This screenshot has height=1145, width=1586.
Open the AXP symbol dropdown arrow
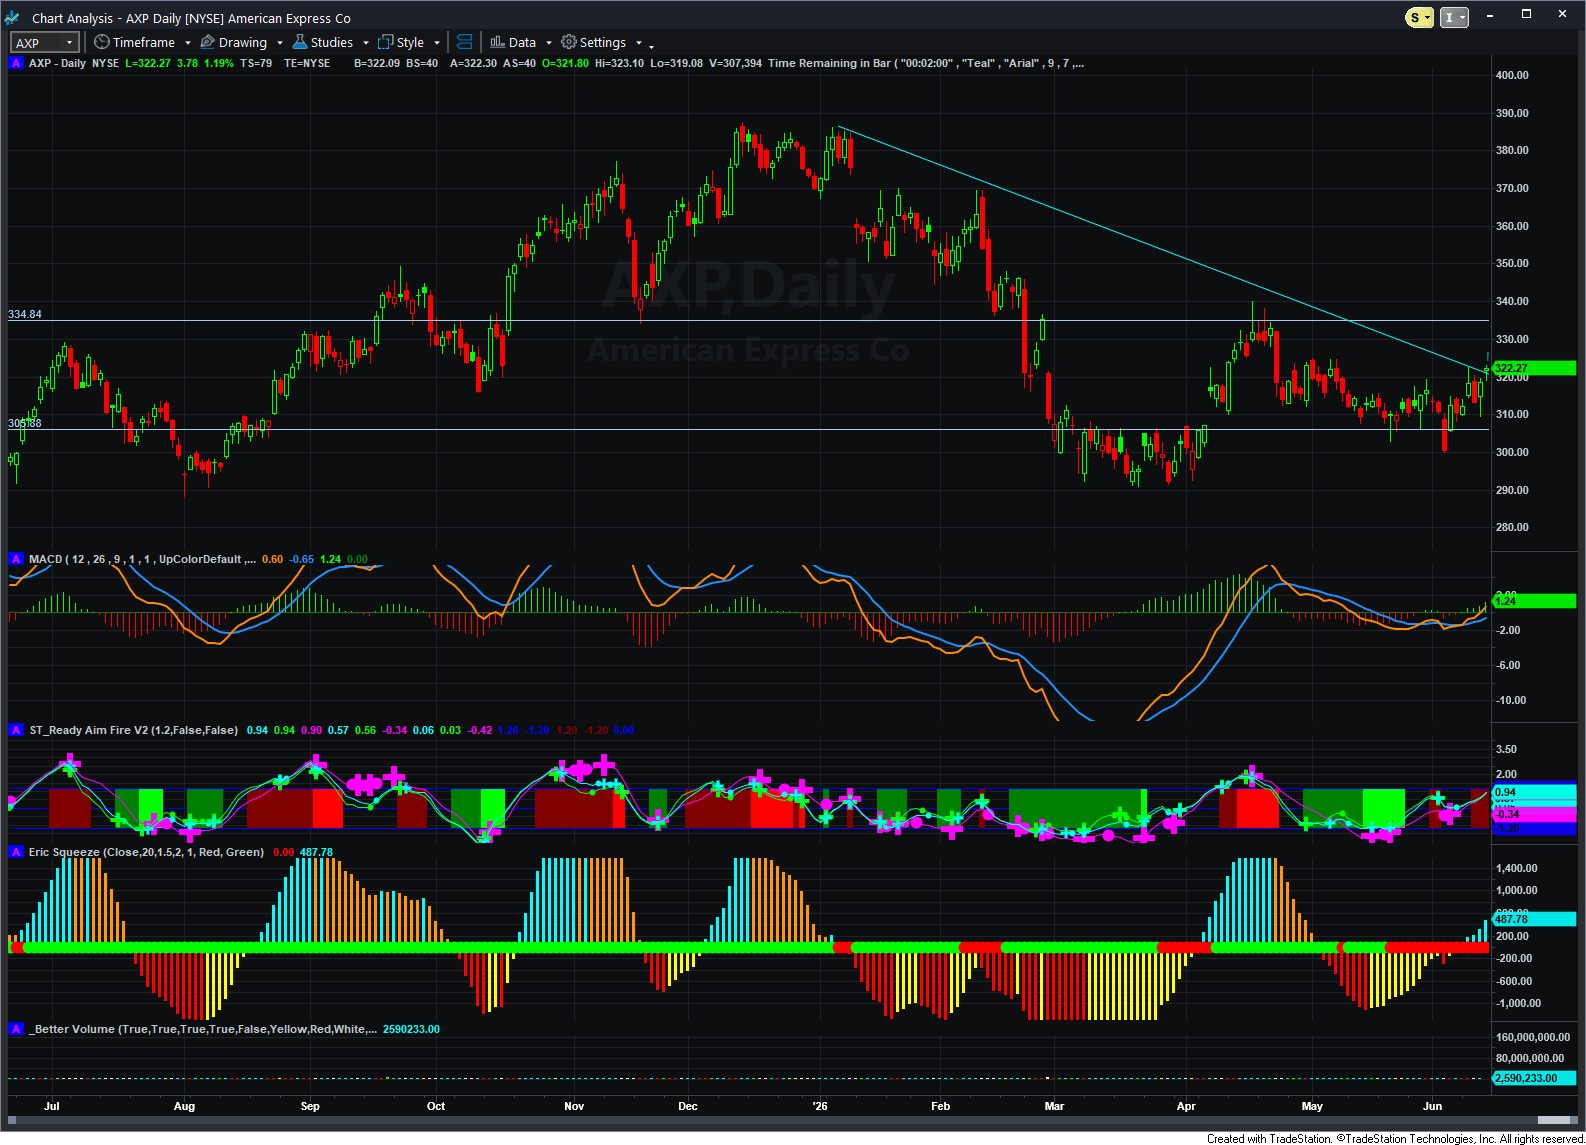[x=69, y=43]
